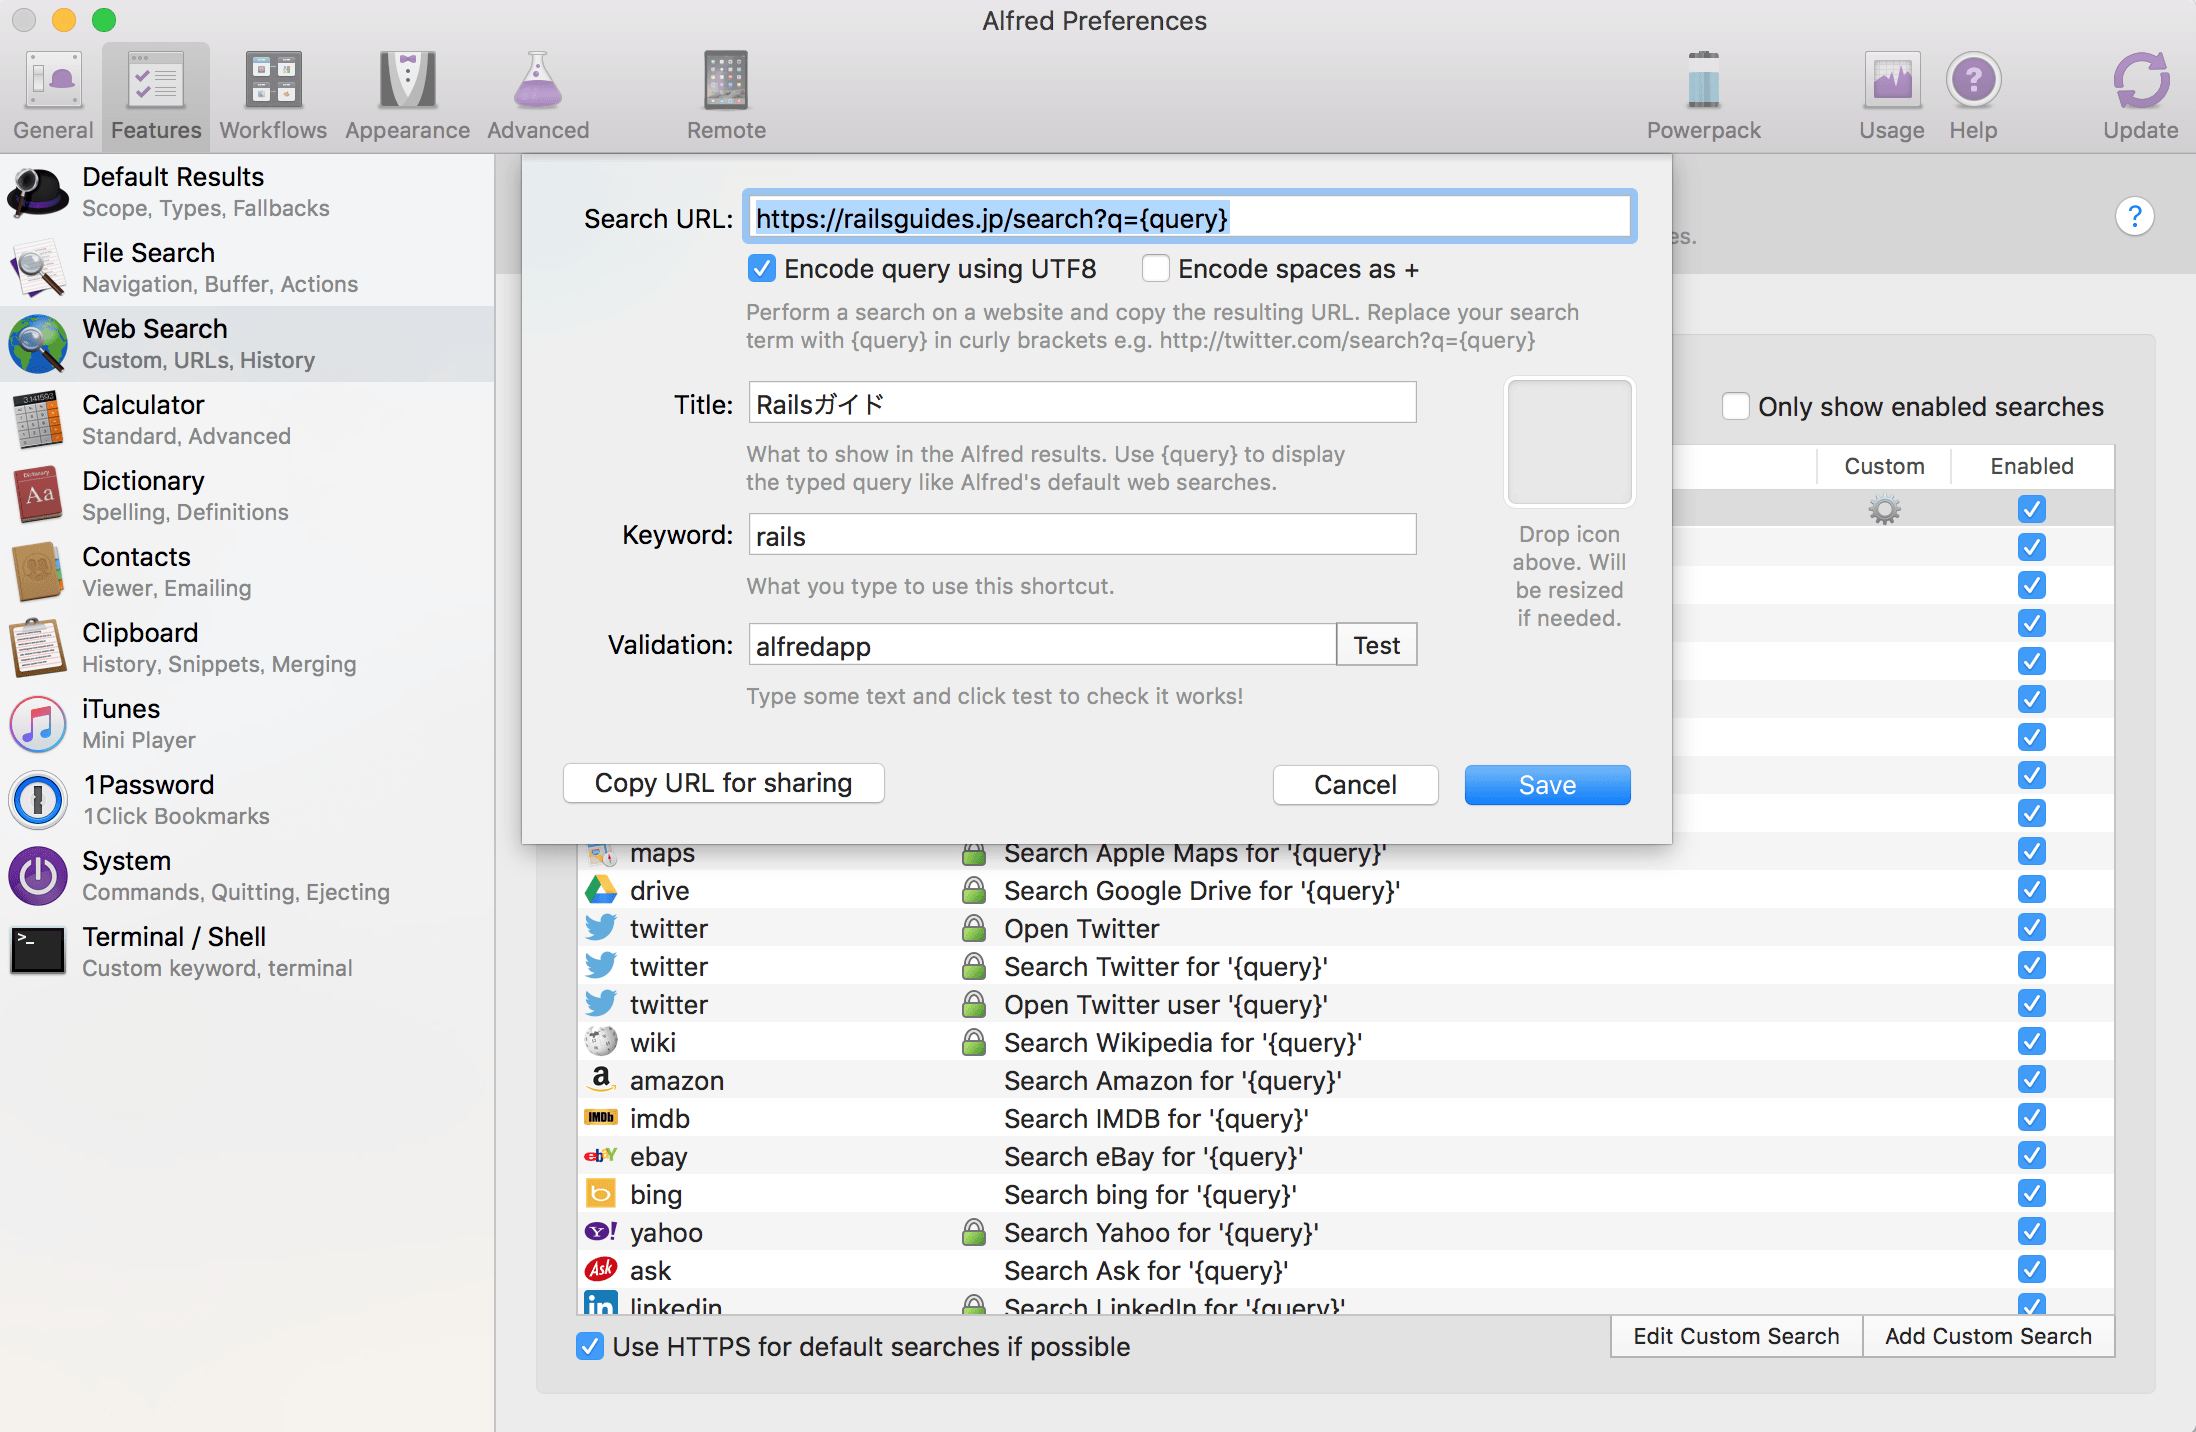The height and width of the screenshot is (1432, 2196).
Task: Open the Help toolbar icon
Action: click(x=1973, y=80)
